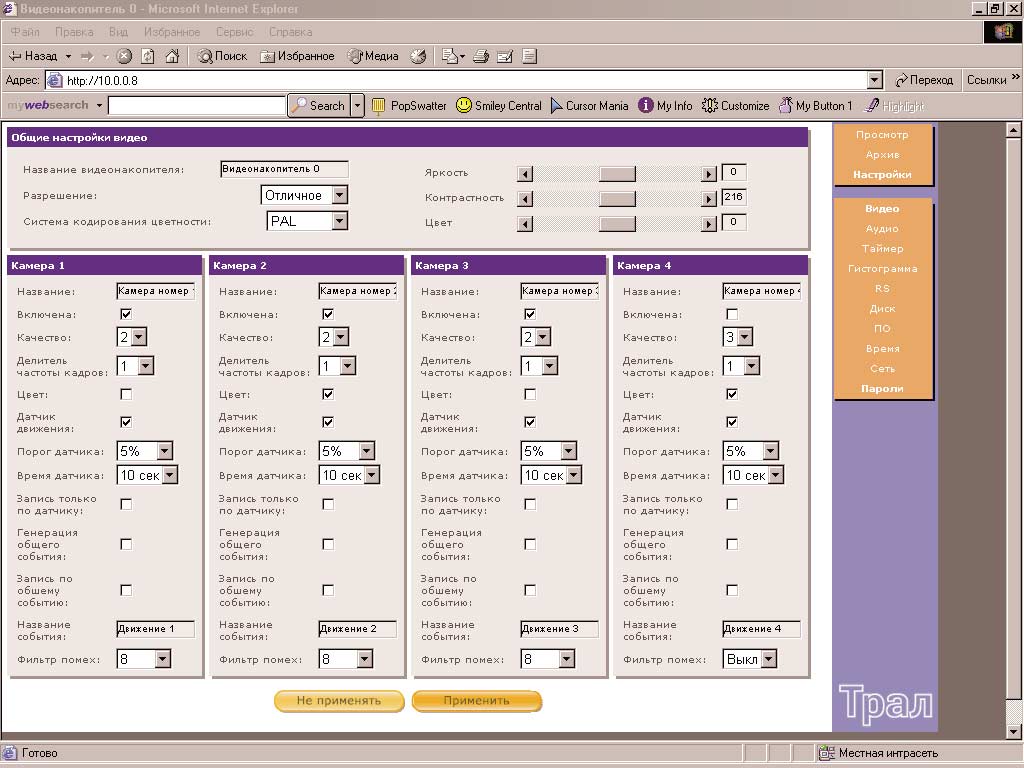Switch to 'Архив' in side navigation

[x=882, y=155]
